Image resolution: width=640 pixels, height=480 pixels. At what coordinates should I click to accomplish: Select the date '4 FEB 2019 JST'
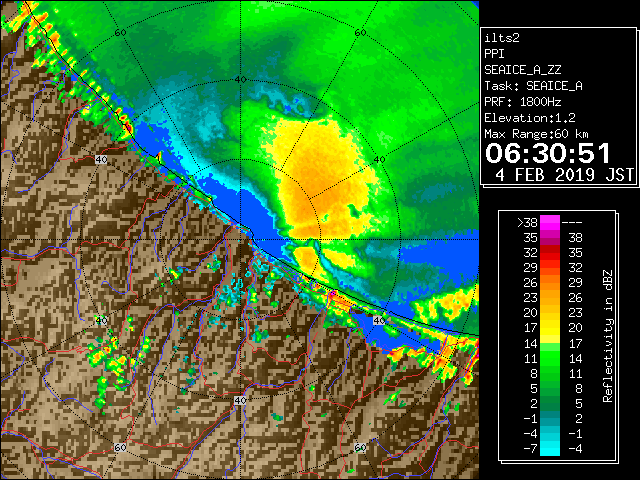point(564,175)
